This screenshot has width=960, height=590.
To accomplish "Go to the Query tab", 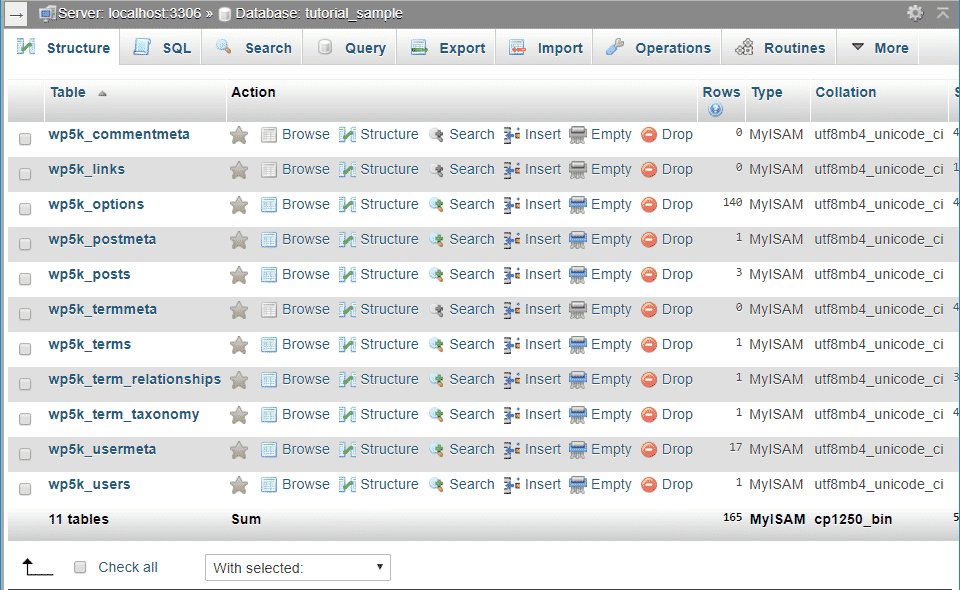I will click(350, 48).
